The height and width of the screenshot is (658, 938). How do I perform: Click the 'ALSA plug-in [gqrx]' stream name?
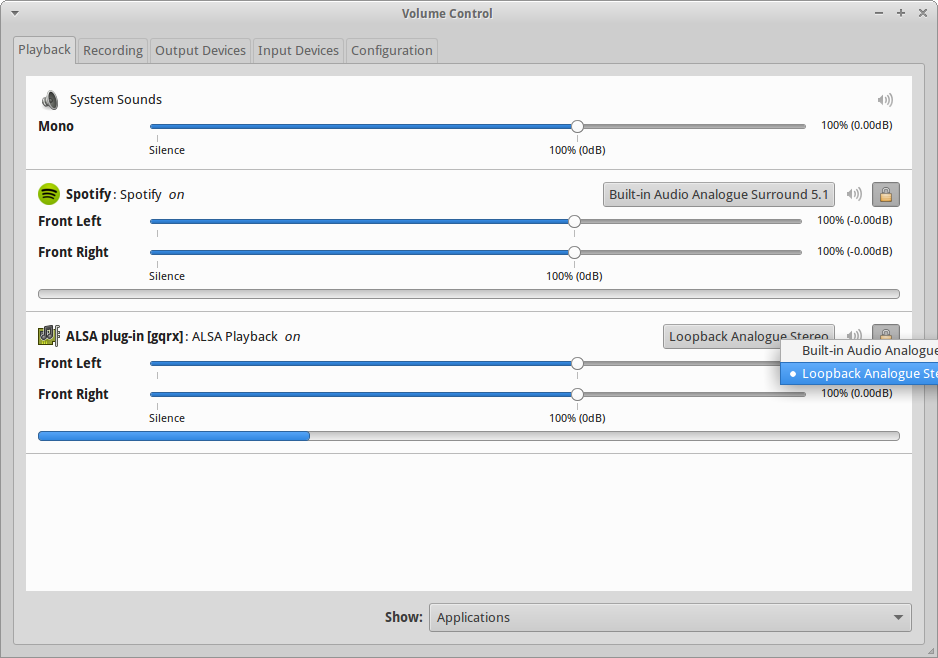[124, 336]
